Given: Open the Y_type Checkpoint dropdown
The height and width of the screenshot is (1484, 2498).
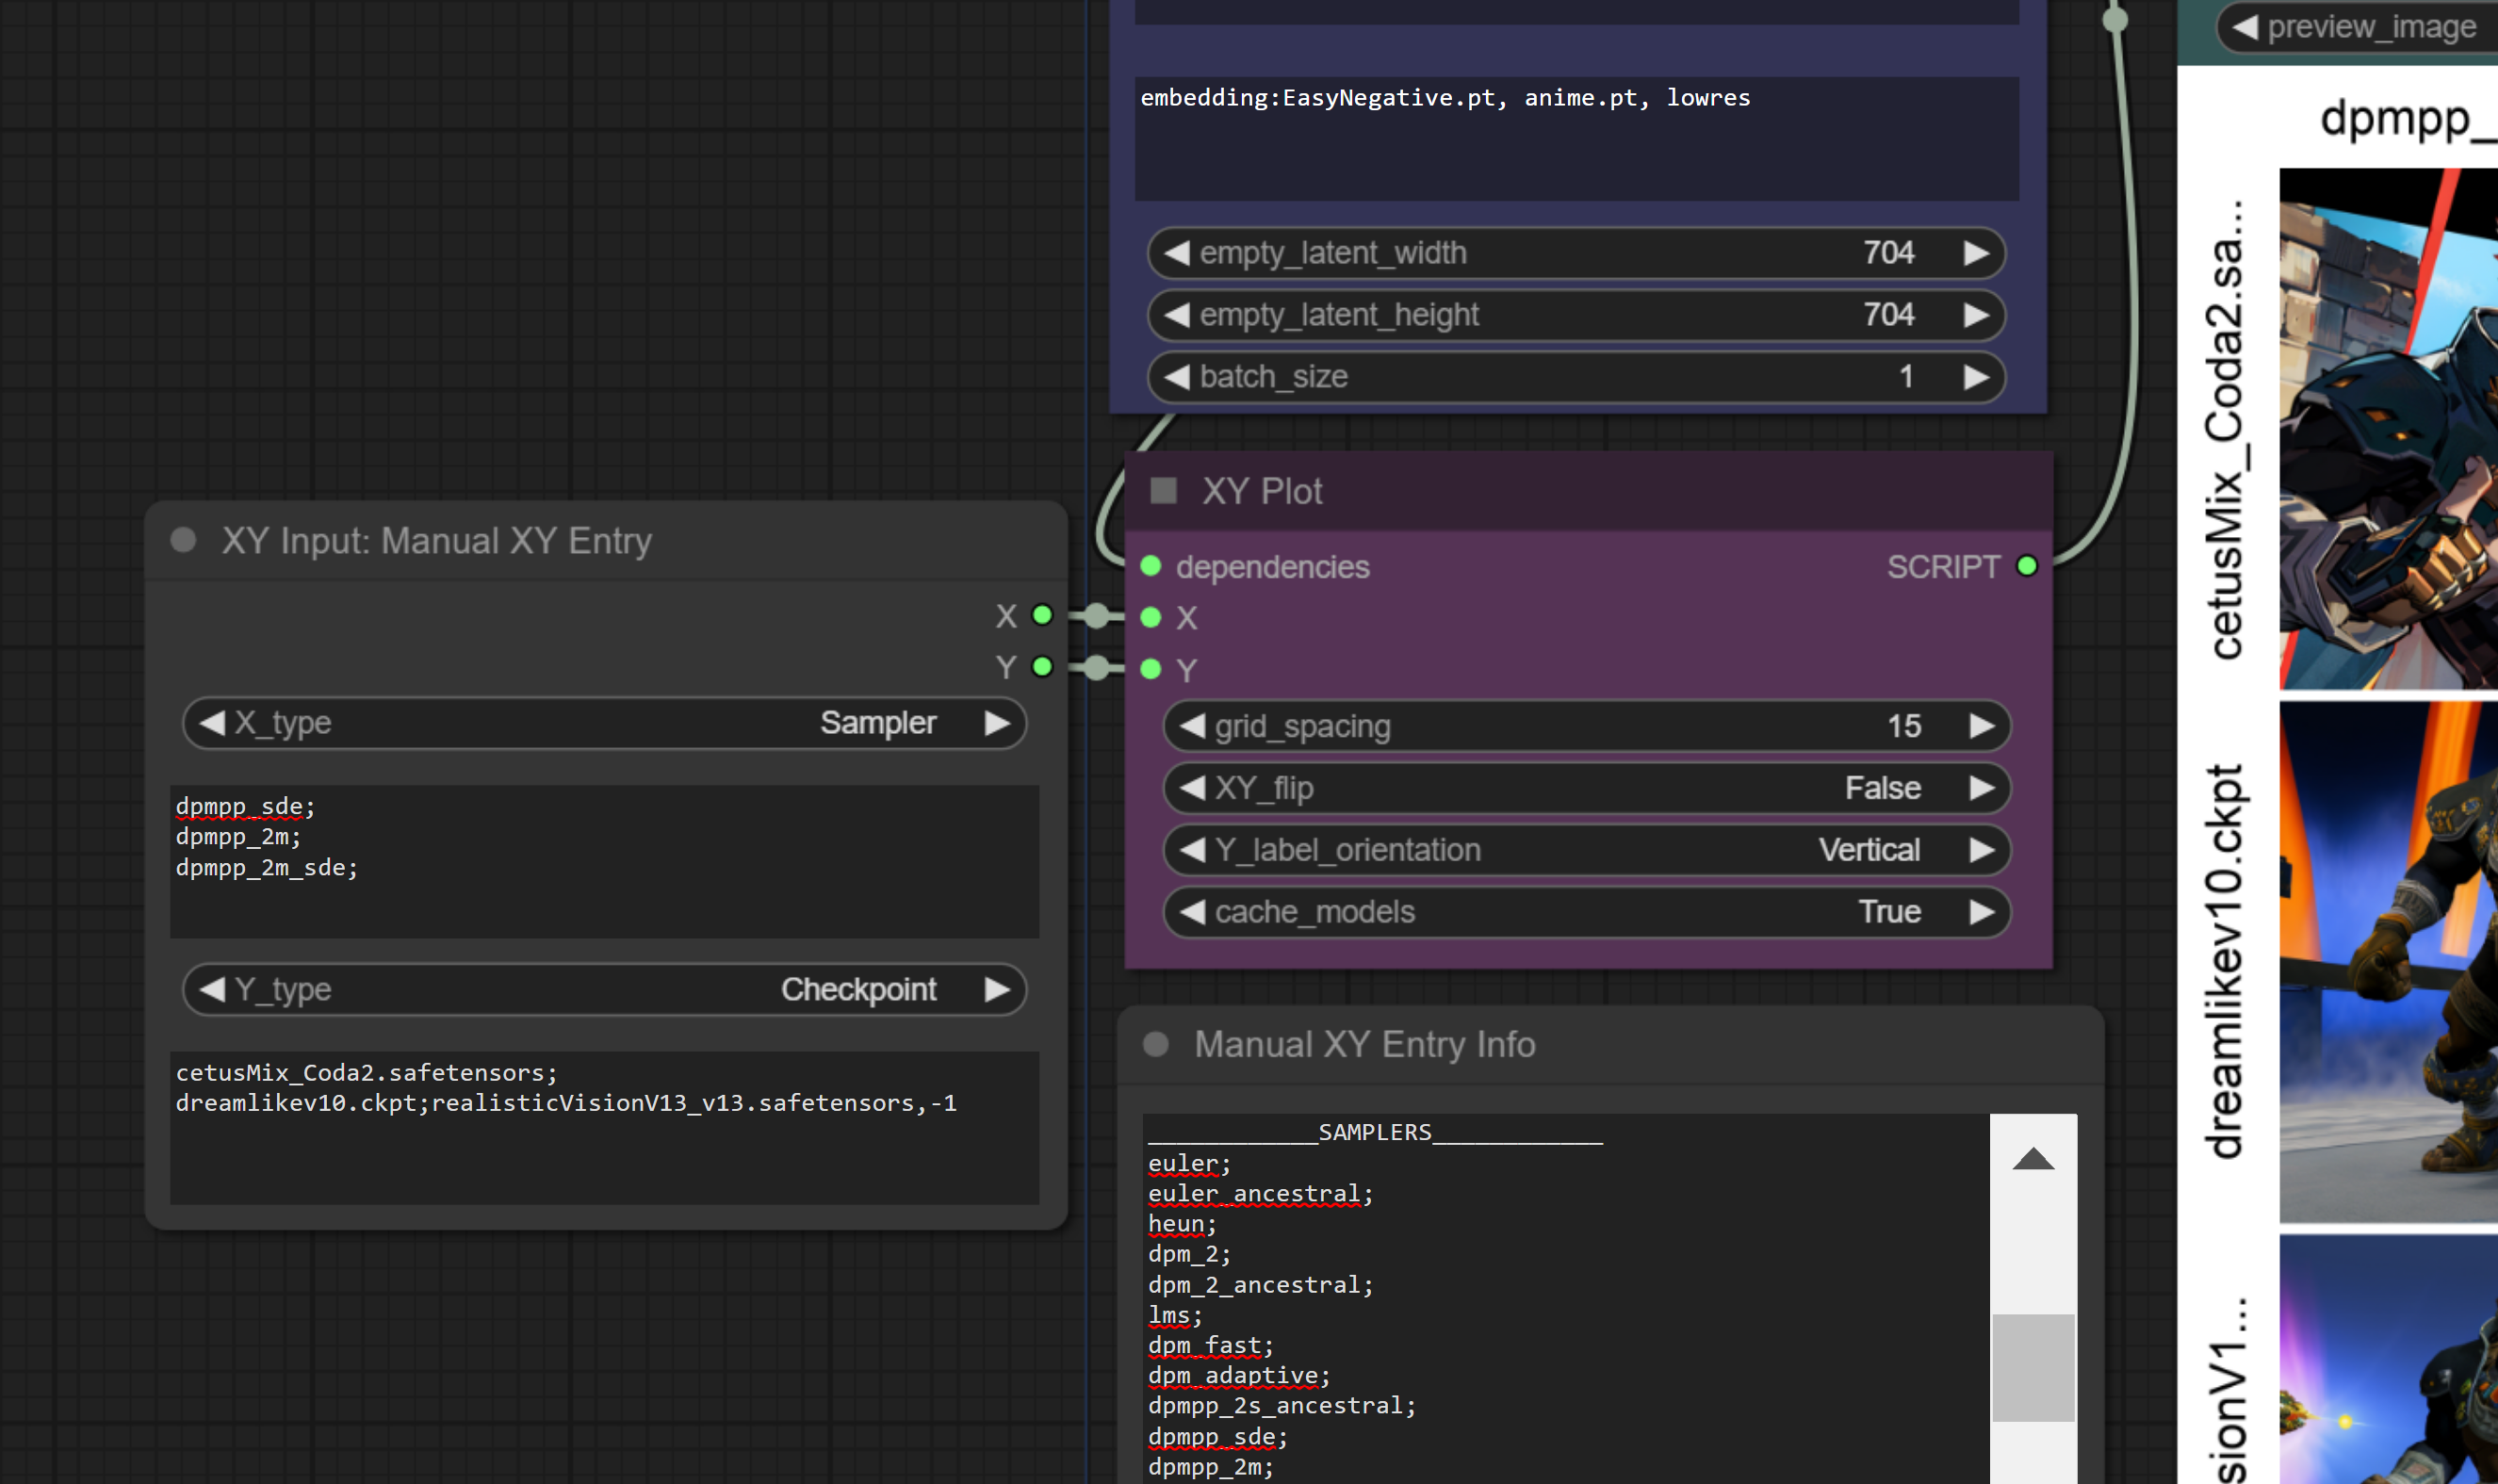Looking at the screenshot, I should pos(859,989).
